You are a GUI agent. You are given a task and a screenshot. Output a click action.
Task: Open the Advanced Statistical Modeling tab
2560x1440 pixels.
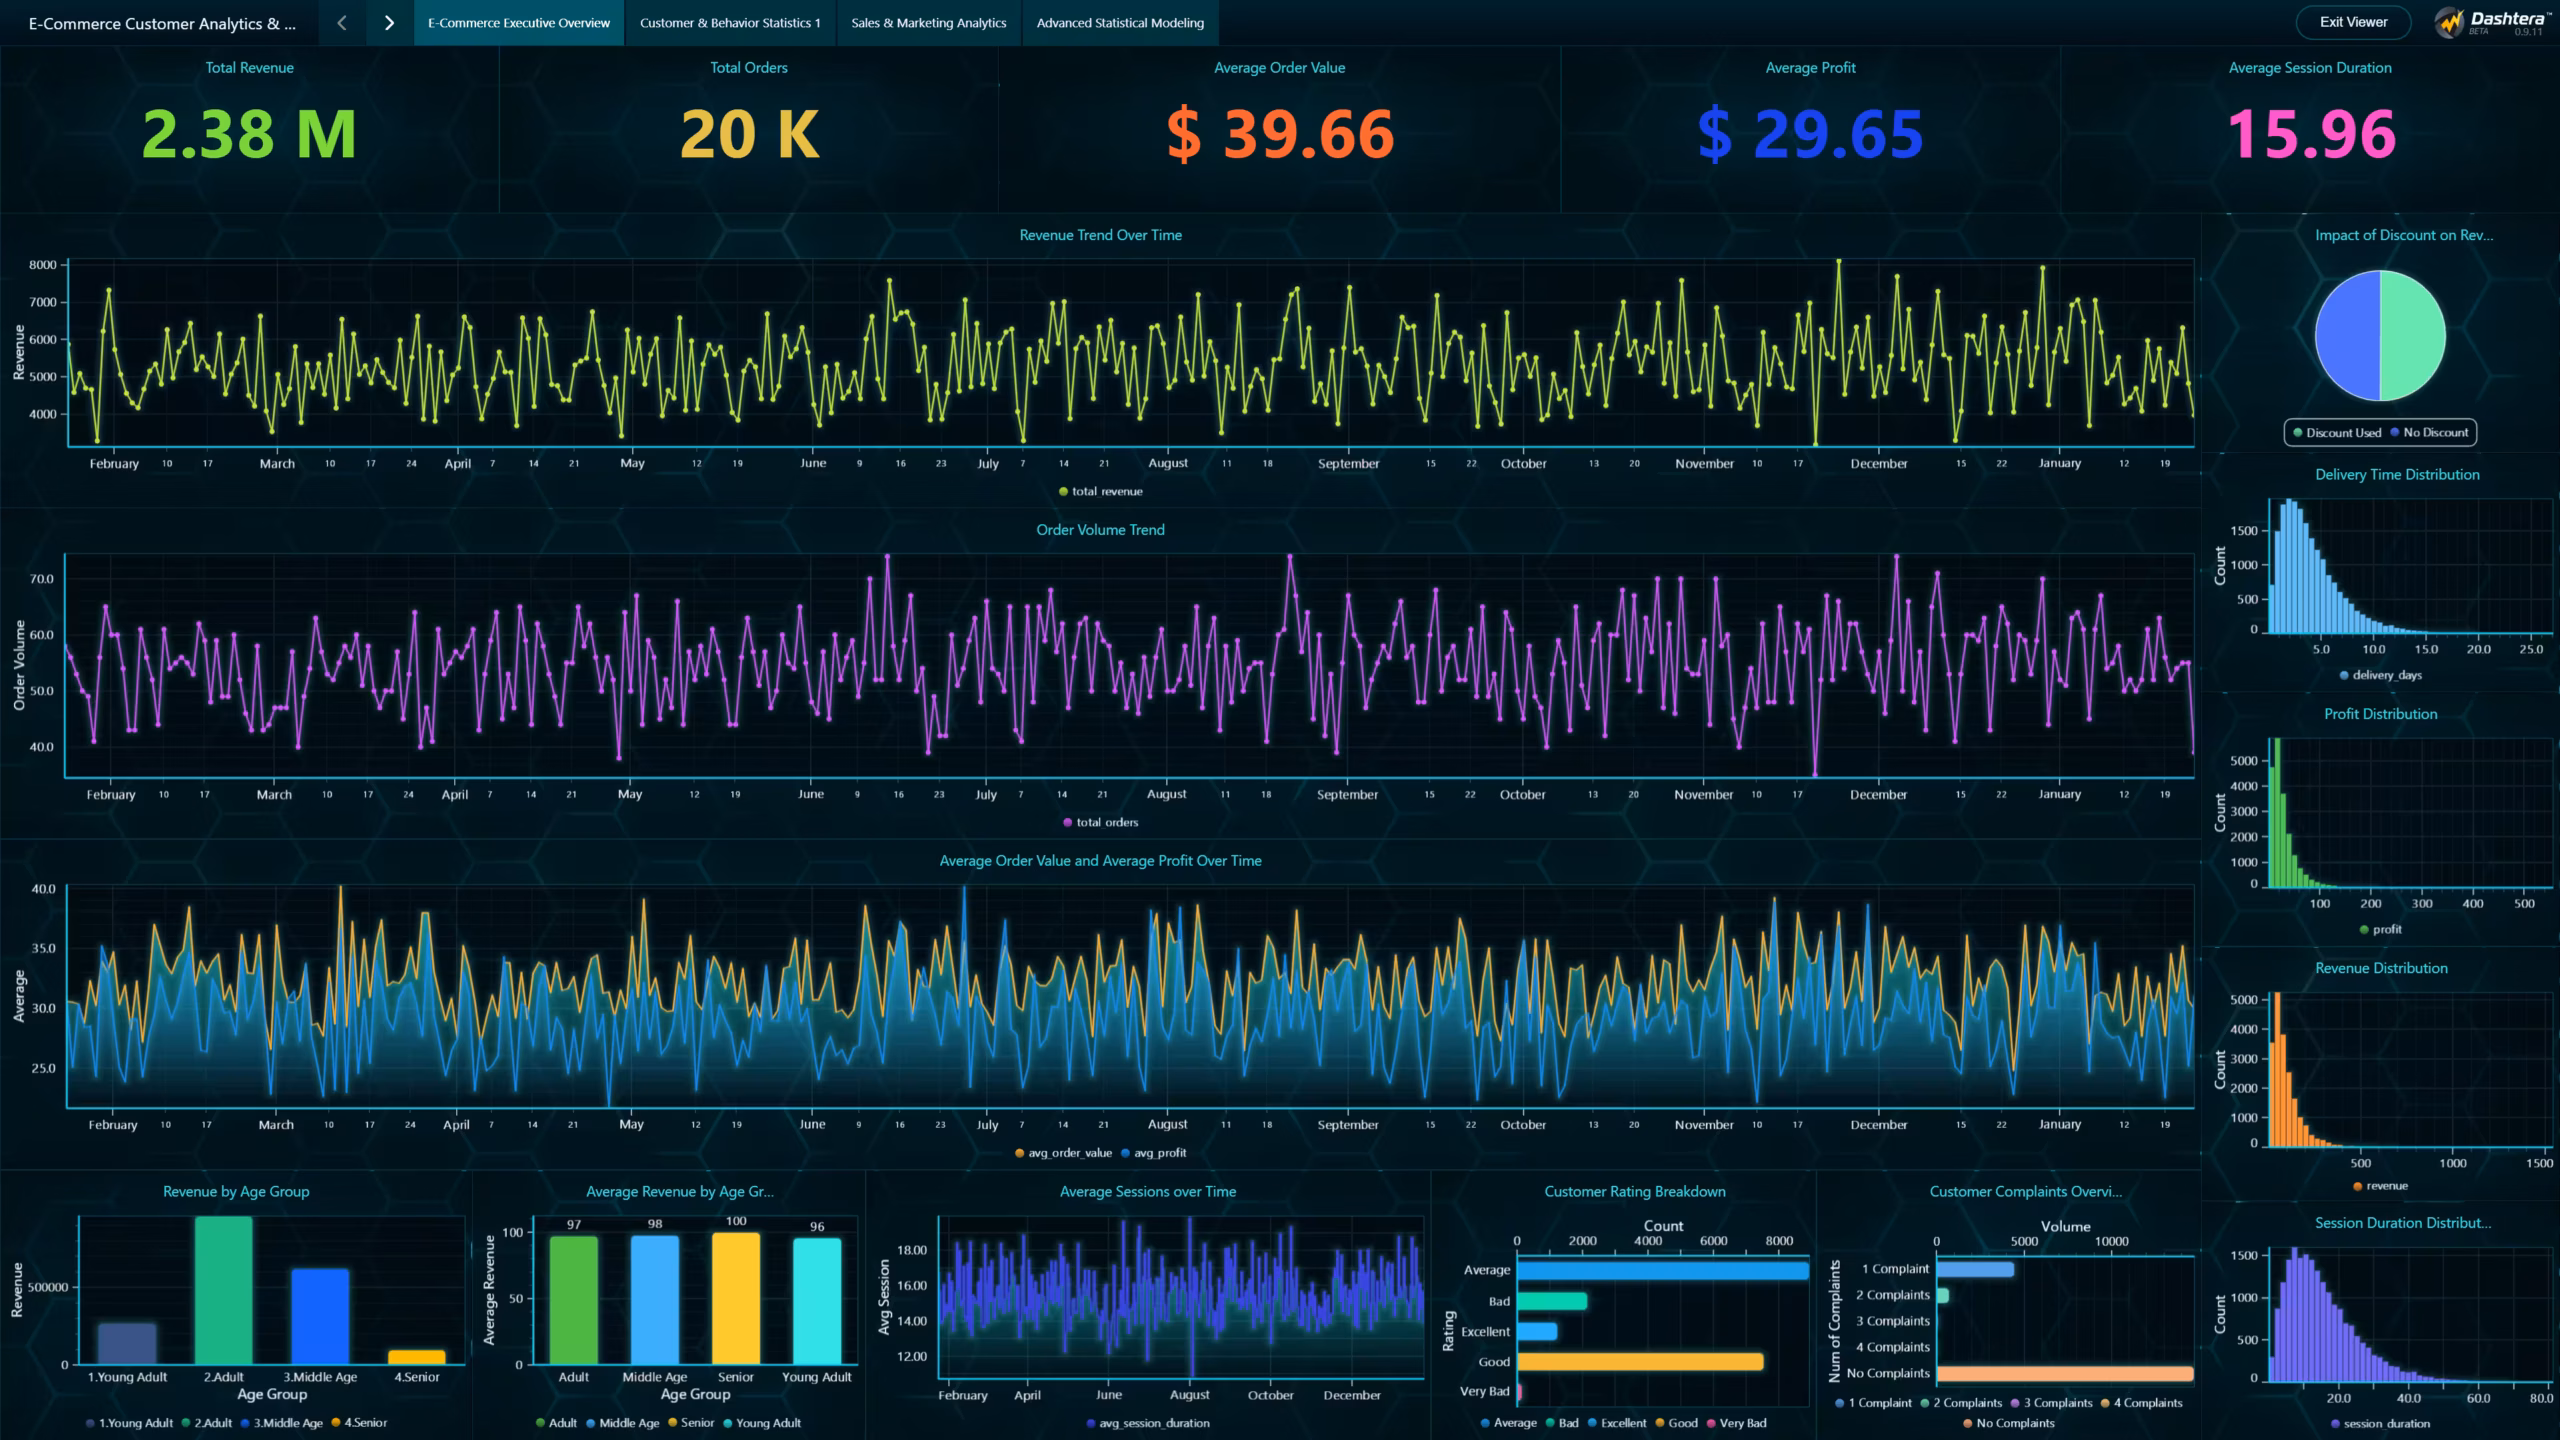(1120, 22)
